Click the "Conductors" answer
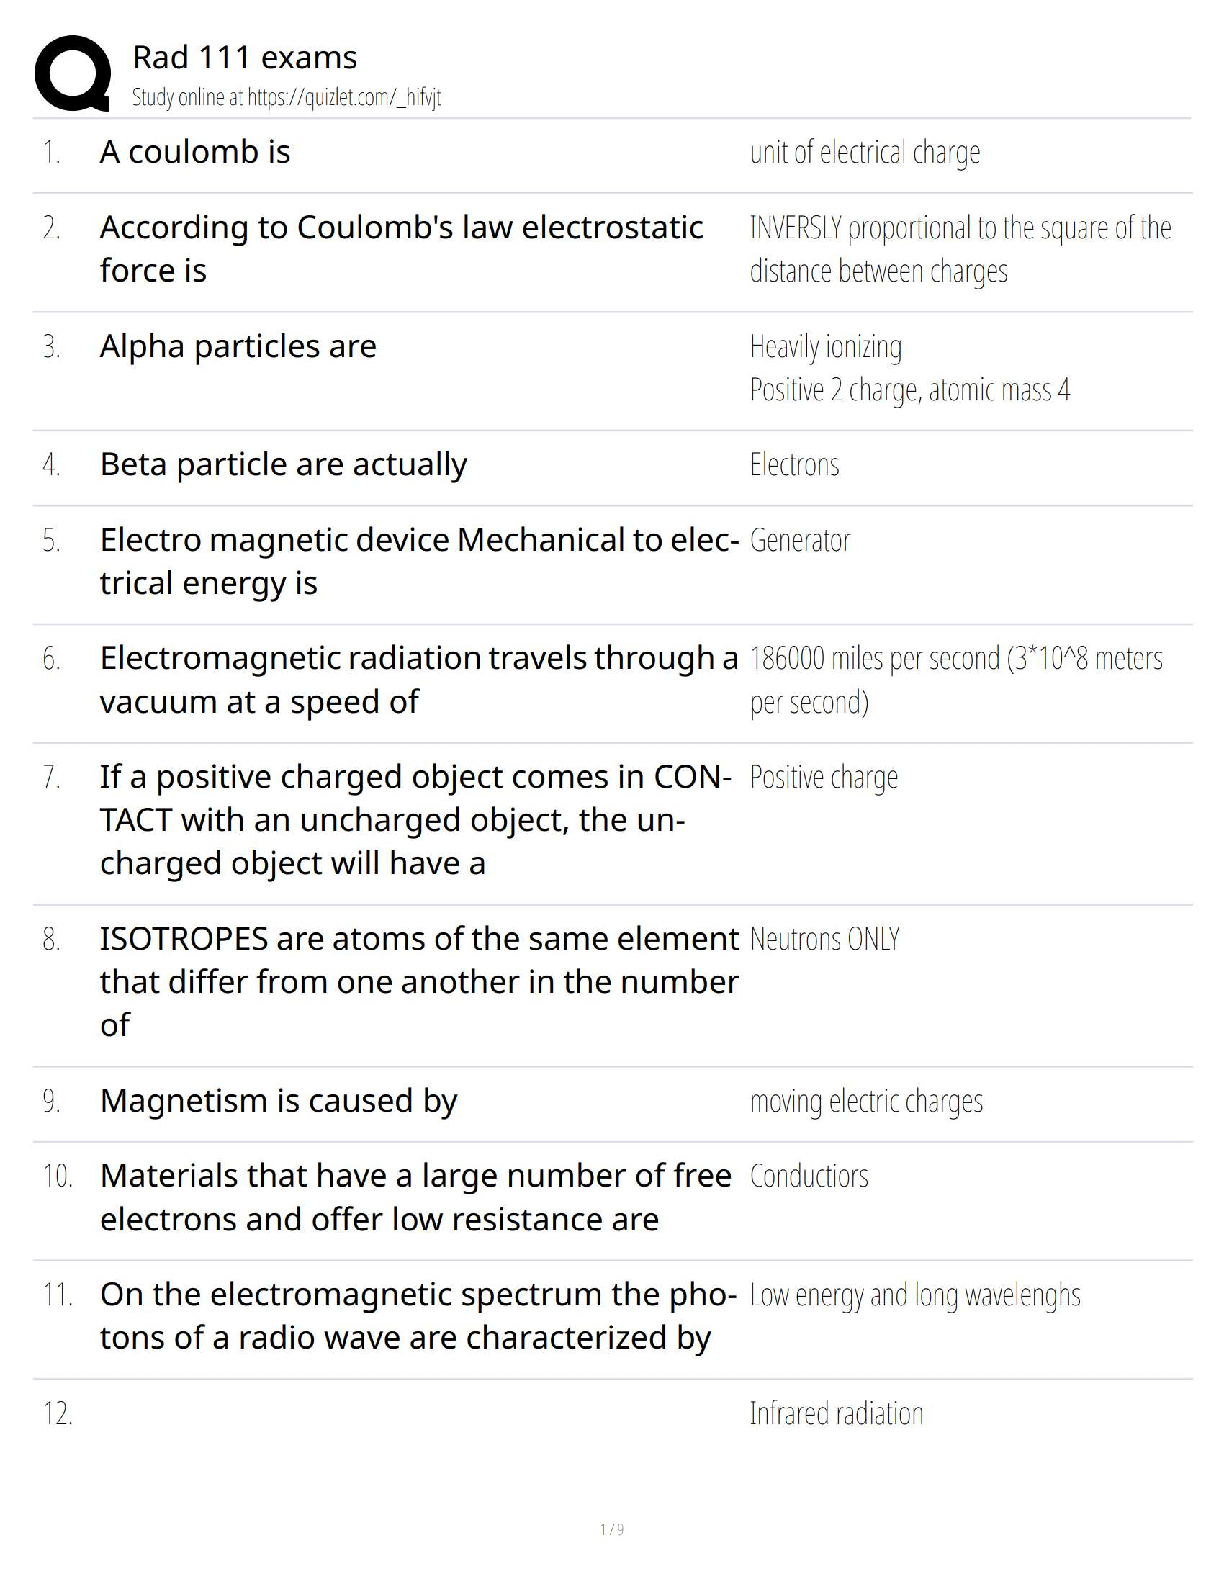 click(x=809, y=1177)
